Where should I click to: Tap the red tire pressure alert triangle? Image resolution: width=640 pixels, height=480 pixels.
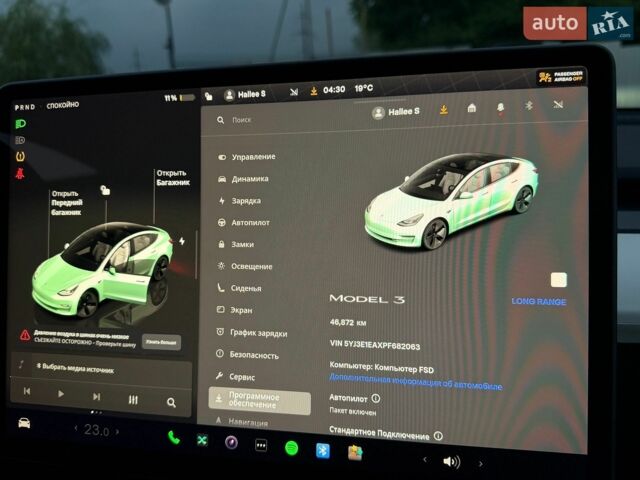[25, 336]
